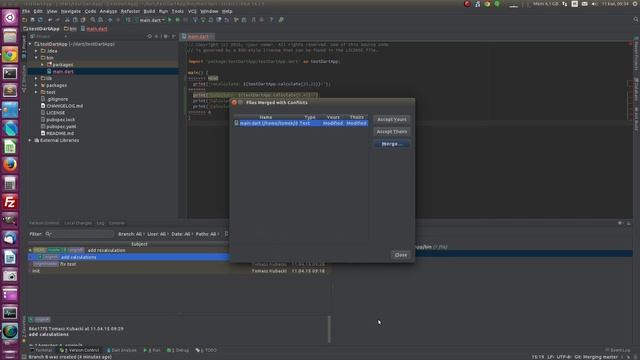Click Accept Yours in conflicts dialog

click(391, 119)
